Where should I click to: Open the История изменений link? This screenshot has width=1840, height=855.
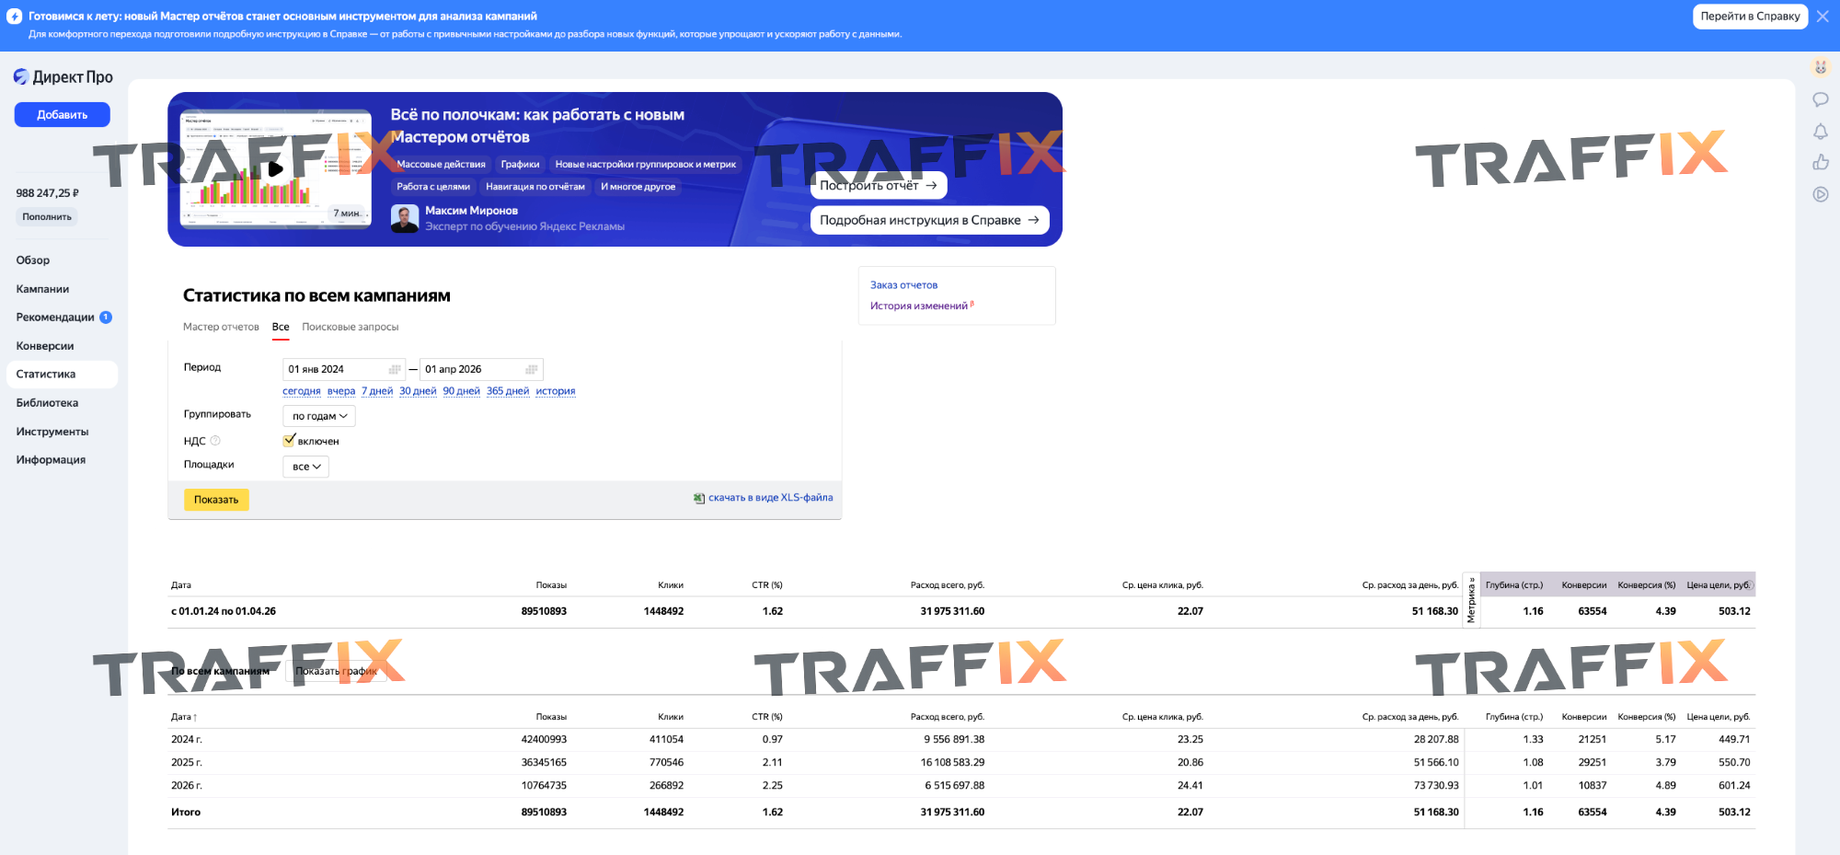[x=919, y=306]
